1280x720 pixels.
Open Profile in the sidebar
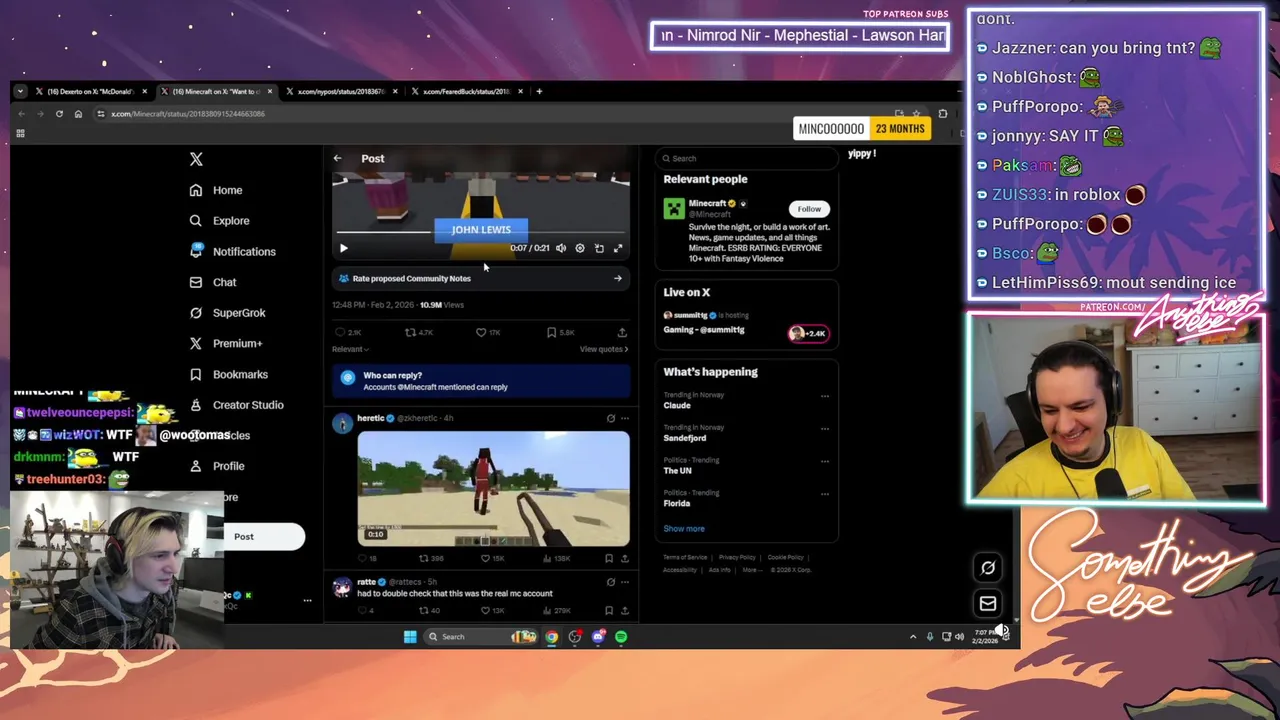click(x=217, y=466)
